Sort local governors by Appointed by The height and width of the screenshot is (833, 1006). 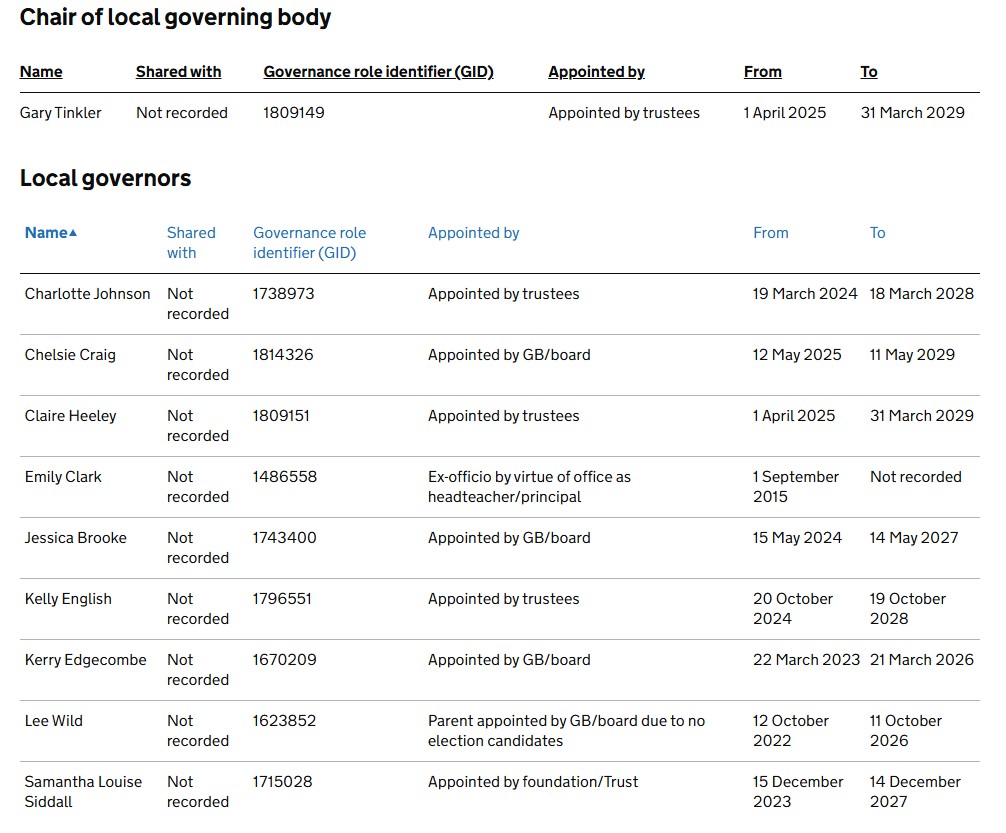473,233
